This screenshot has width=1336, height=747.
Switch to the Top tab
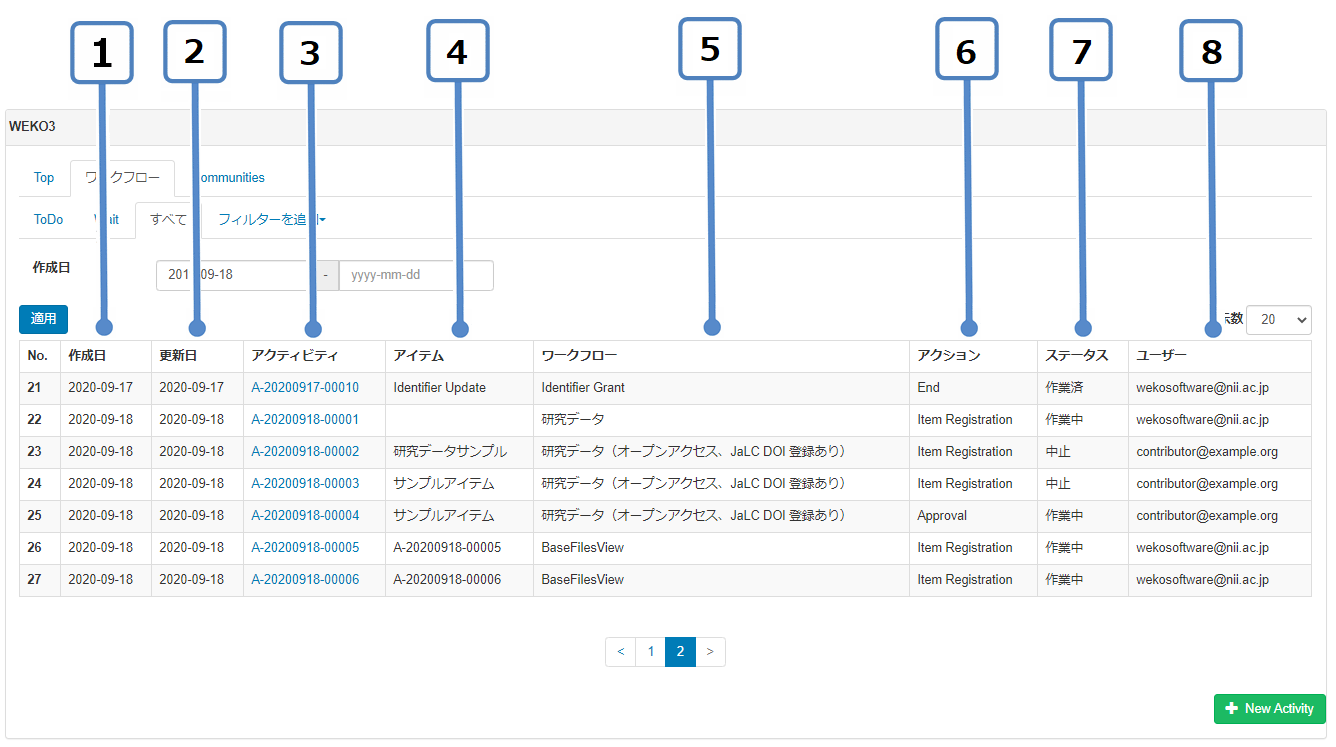44,178
